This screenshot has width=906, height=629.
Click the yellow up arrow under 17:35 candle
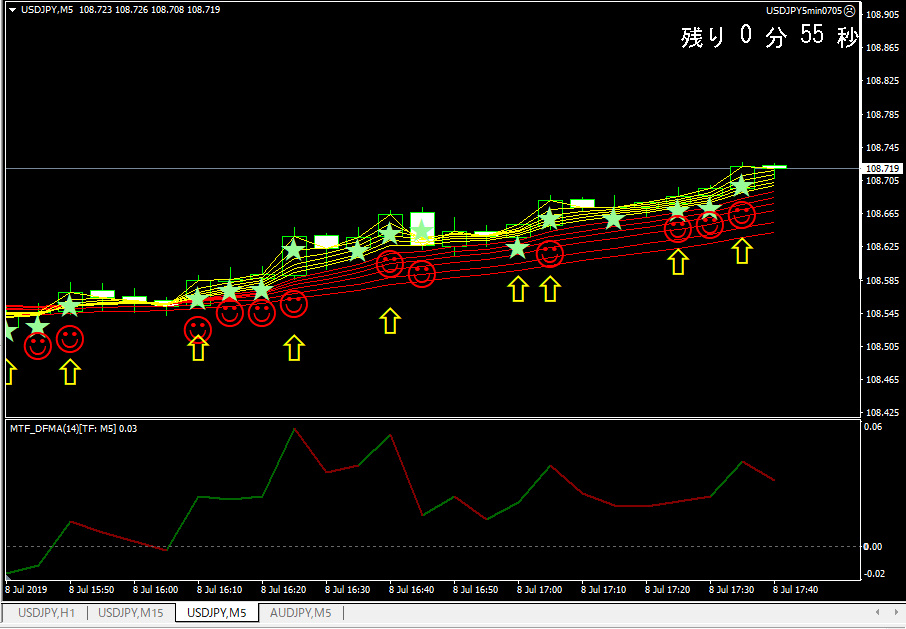pos(742,251)
